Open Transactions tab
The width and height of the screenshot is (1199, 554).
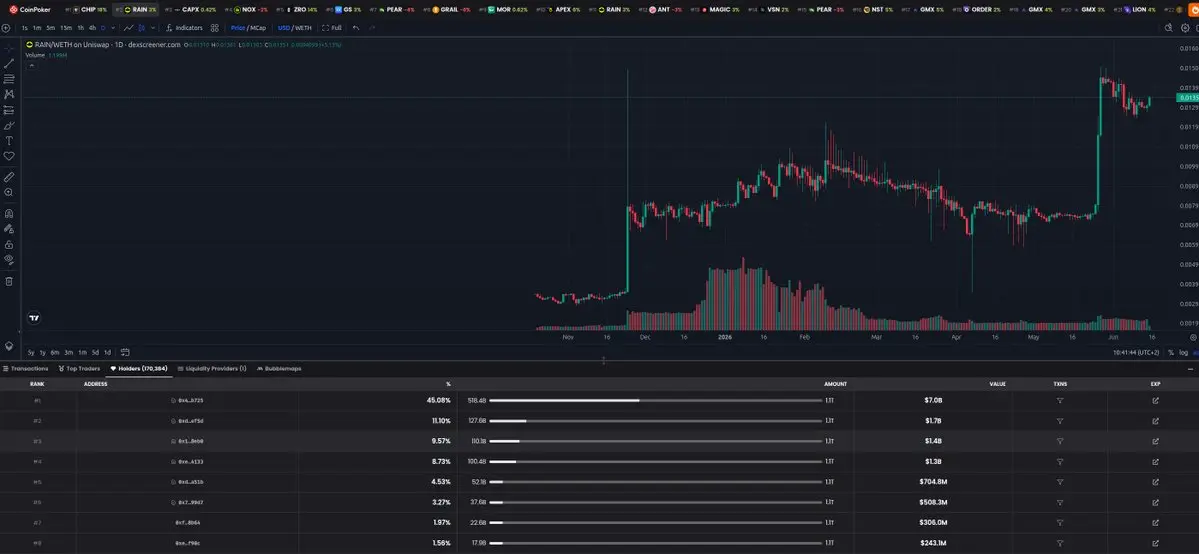tap(26, 368)
